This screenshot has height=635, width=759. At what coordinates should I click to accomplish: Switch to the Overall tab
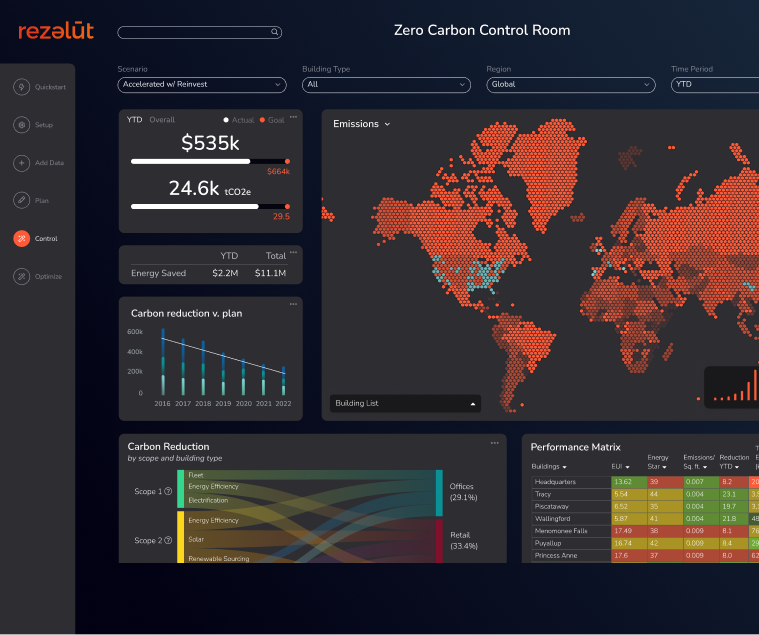(162, 120)
